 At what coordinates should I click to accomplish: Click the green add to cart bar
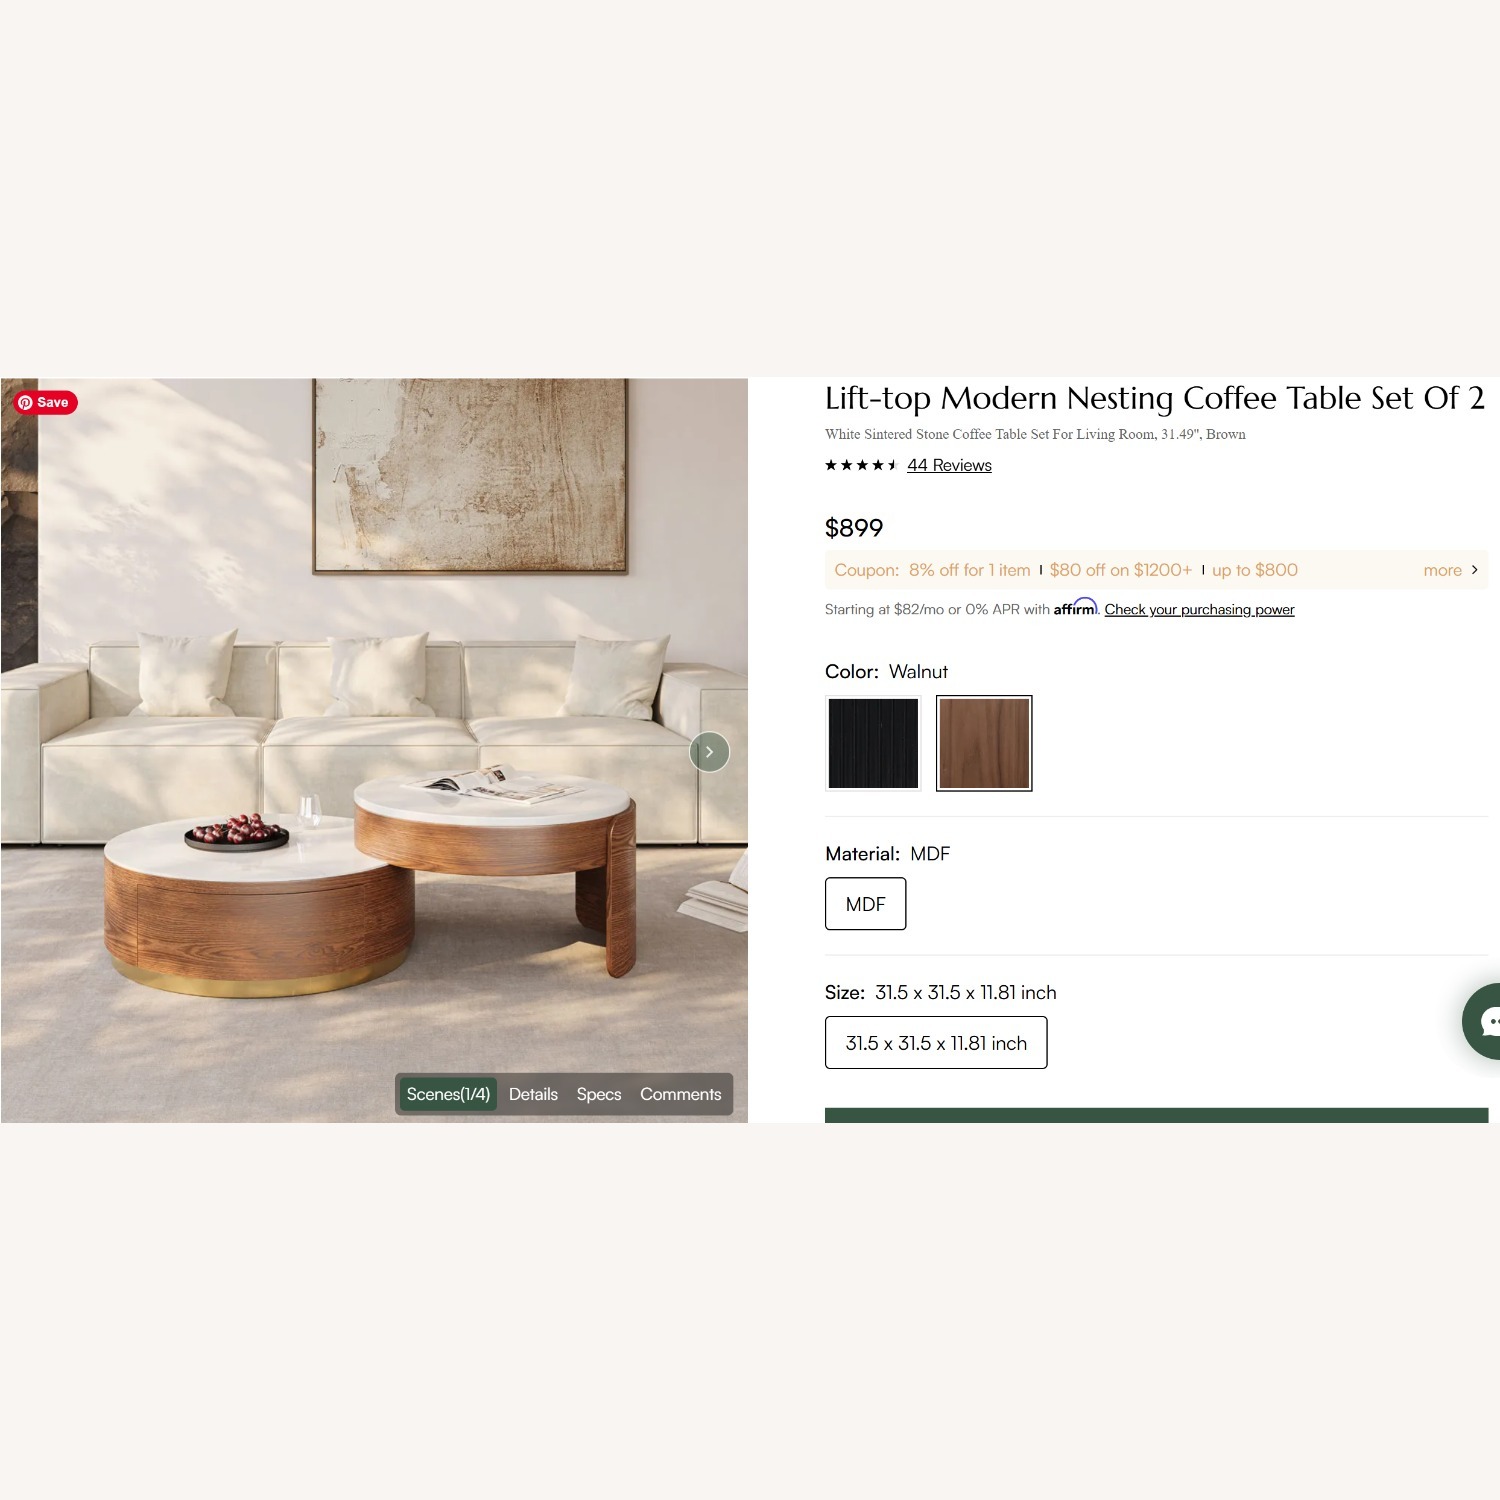(x=1156, y=1115)
